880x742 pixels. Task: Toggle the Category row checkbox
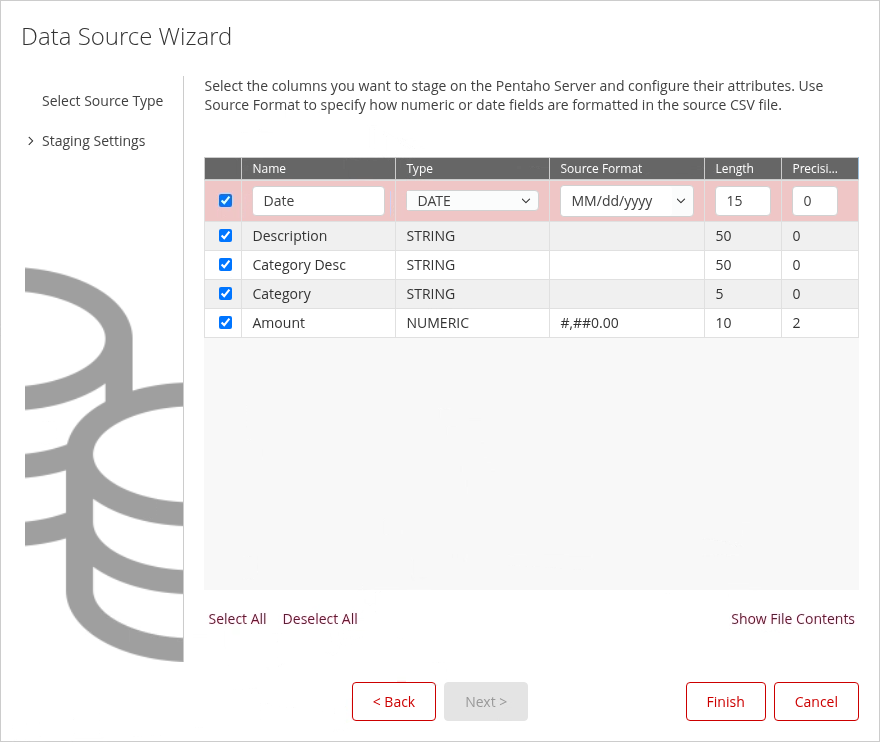coord(225,294)
